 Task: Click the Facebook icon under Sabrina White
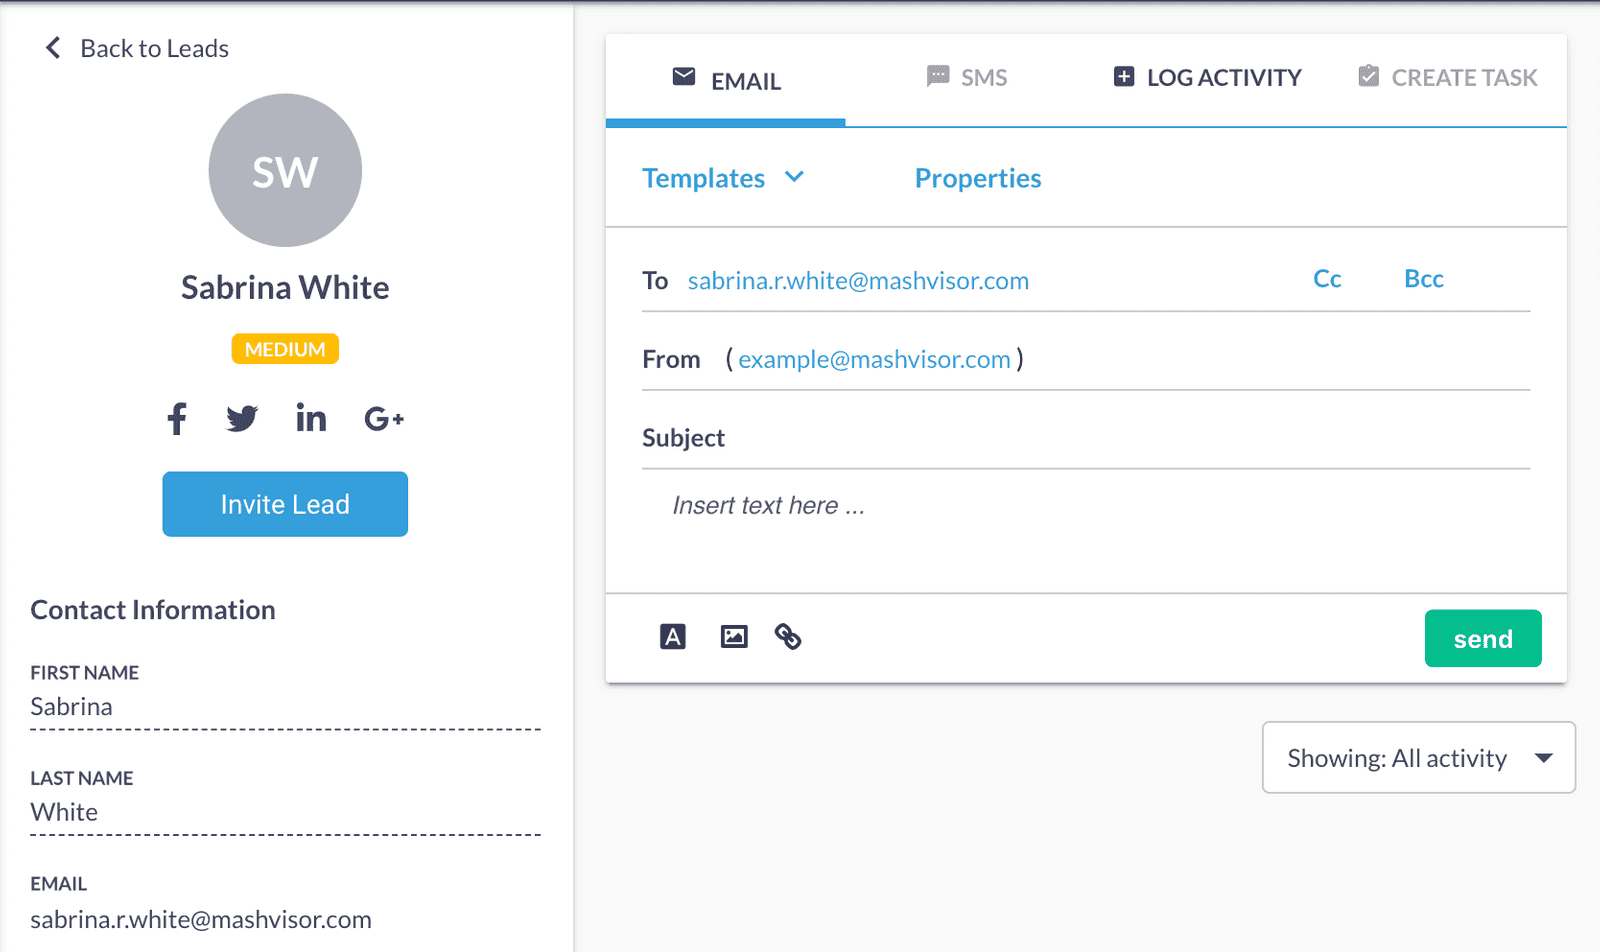click(x=177, y=419)
